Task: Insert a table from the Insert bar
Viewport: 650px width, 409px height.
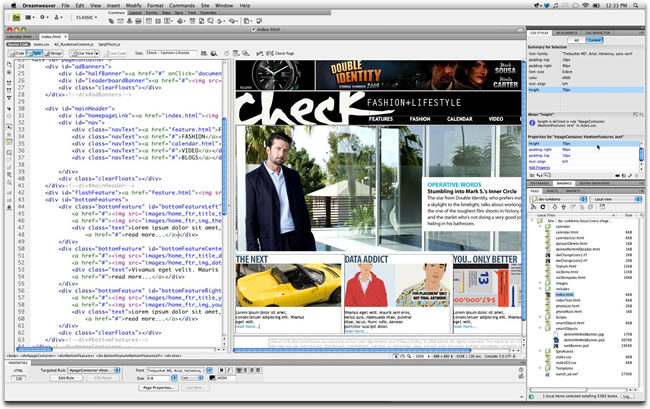Action: (149, 21)
